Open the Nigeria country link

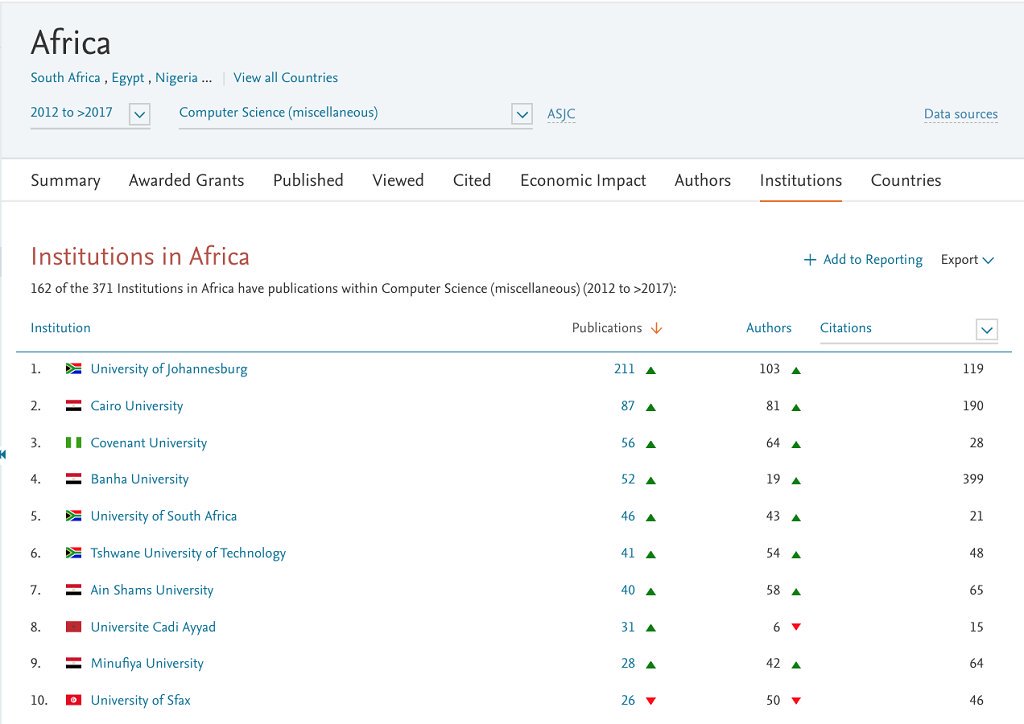176,78
